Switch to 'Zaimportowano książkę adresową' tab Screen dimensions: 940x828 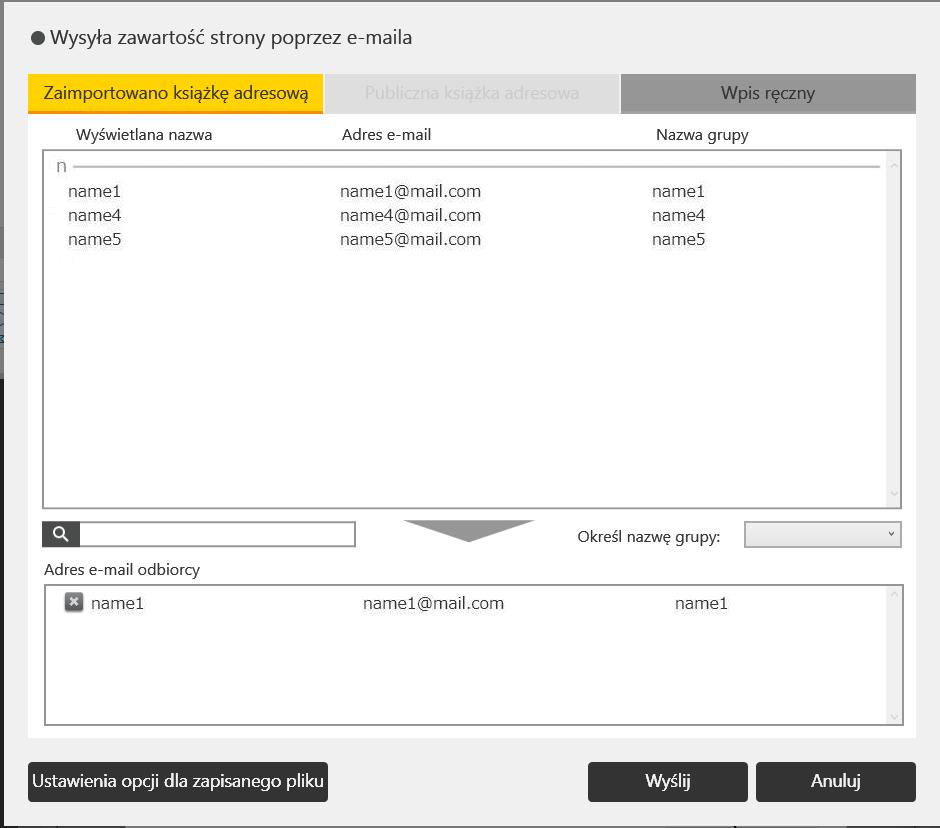[x=176, y=94]
